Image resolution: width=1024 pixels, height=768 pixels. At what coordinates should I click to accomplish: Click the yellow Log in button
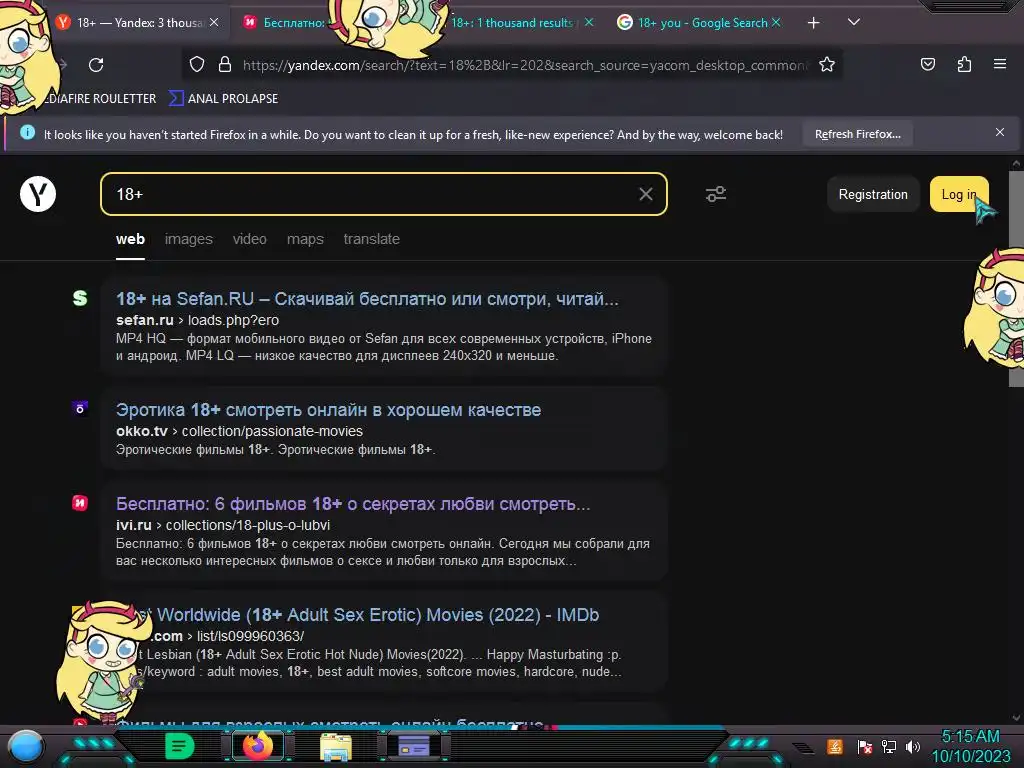[959, 194]
